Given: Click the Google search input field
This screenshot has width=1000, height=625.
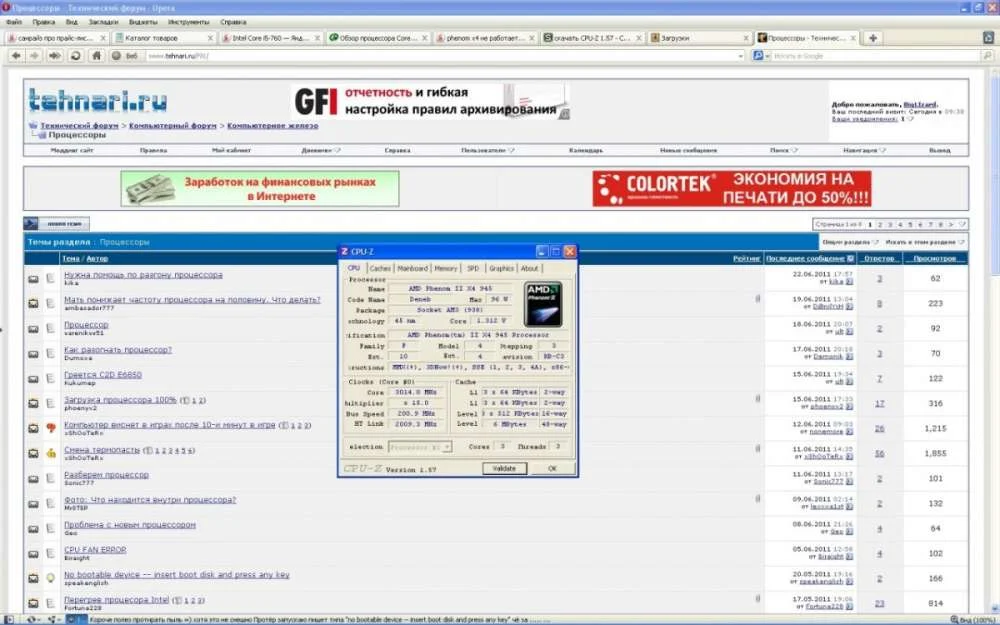Looking at the screenshot, I should click(x=875, y=56).
